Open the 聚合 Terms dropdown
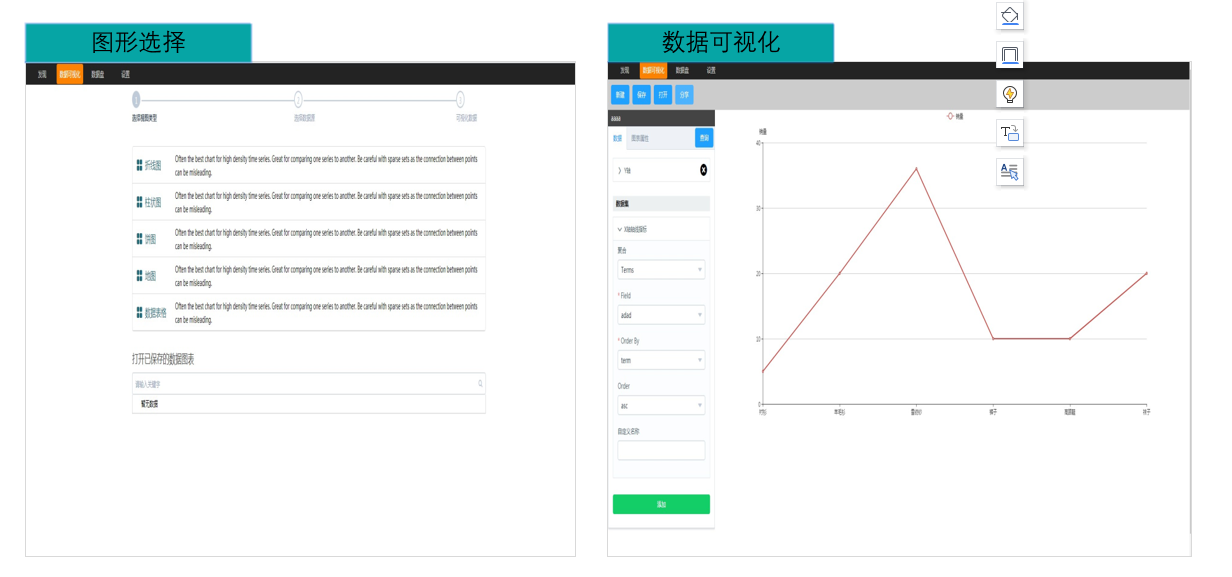This screenshot has height=577, width=1232. pos(661,270)
